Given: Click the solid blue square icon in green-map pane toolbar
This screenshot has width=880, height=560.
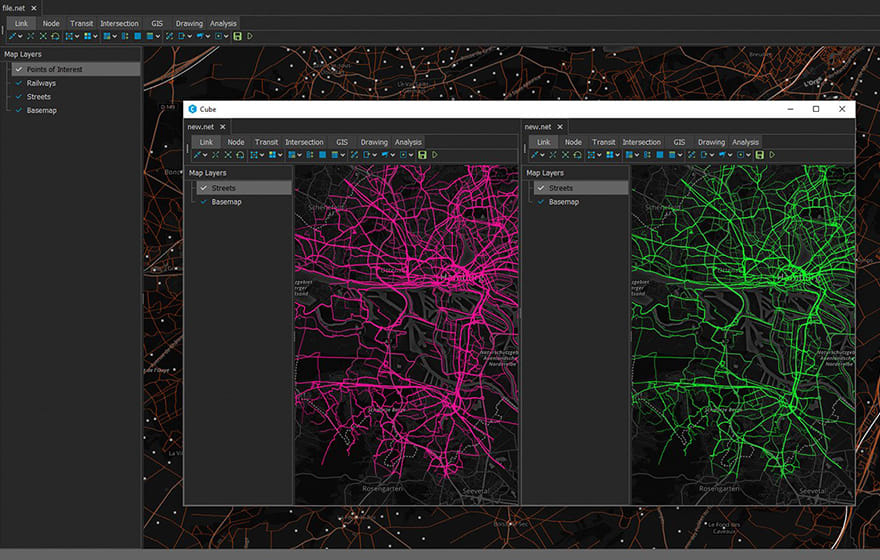Looking at the screenshot, I should (x=659, y=154).
